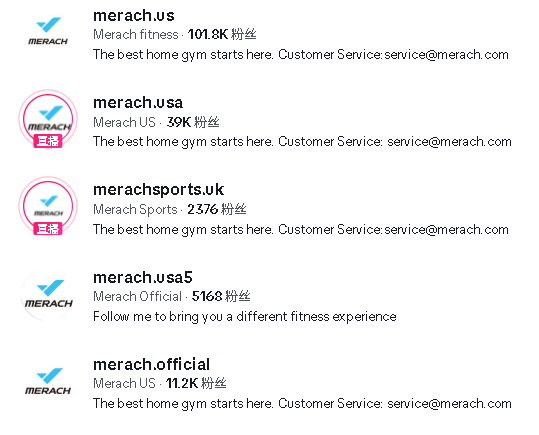
Task: Open the merach.usa username link
Action: 138,102
